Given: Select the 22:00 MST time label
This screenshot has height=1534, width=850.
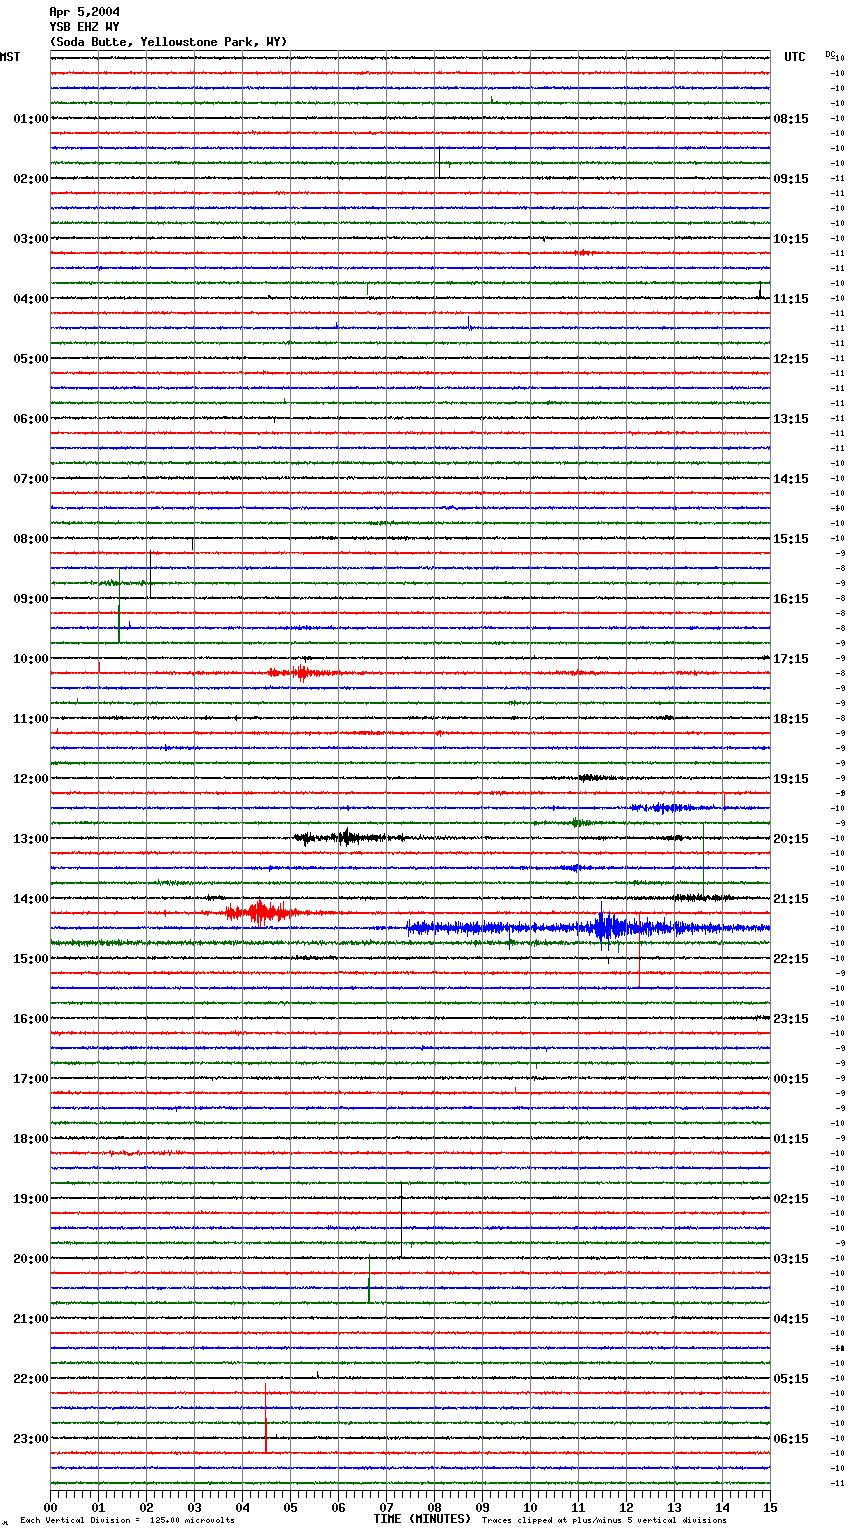Looking at the screenshot, I should [30, 1379].
